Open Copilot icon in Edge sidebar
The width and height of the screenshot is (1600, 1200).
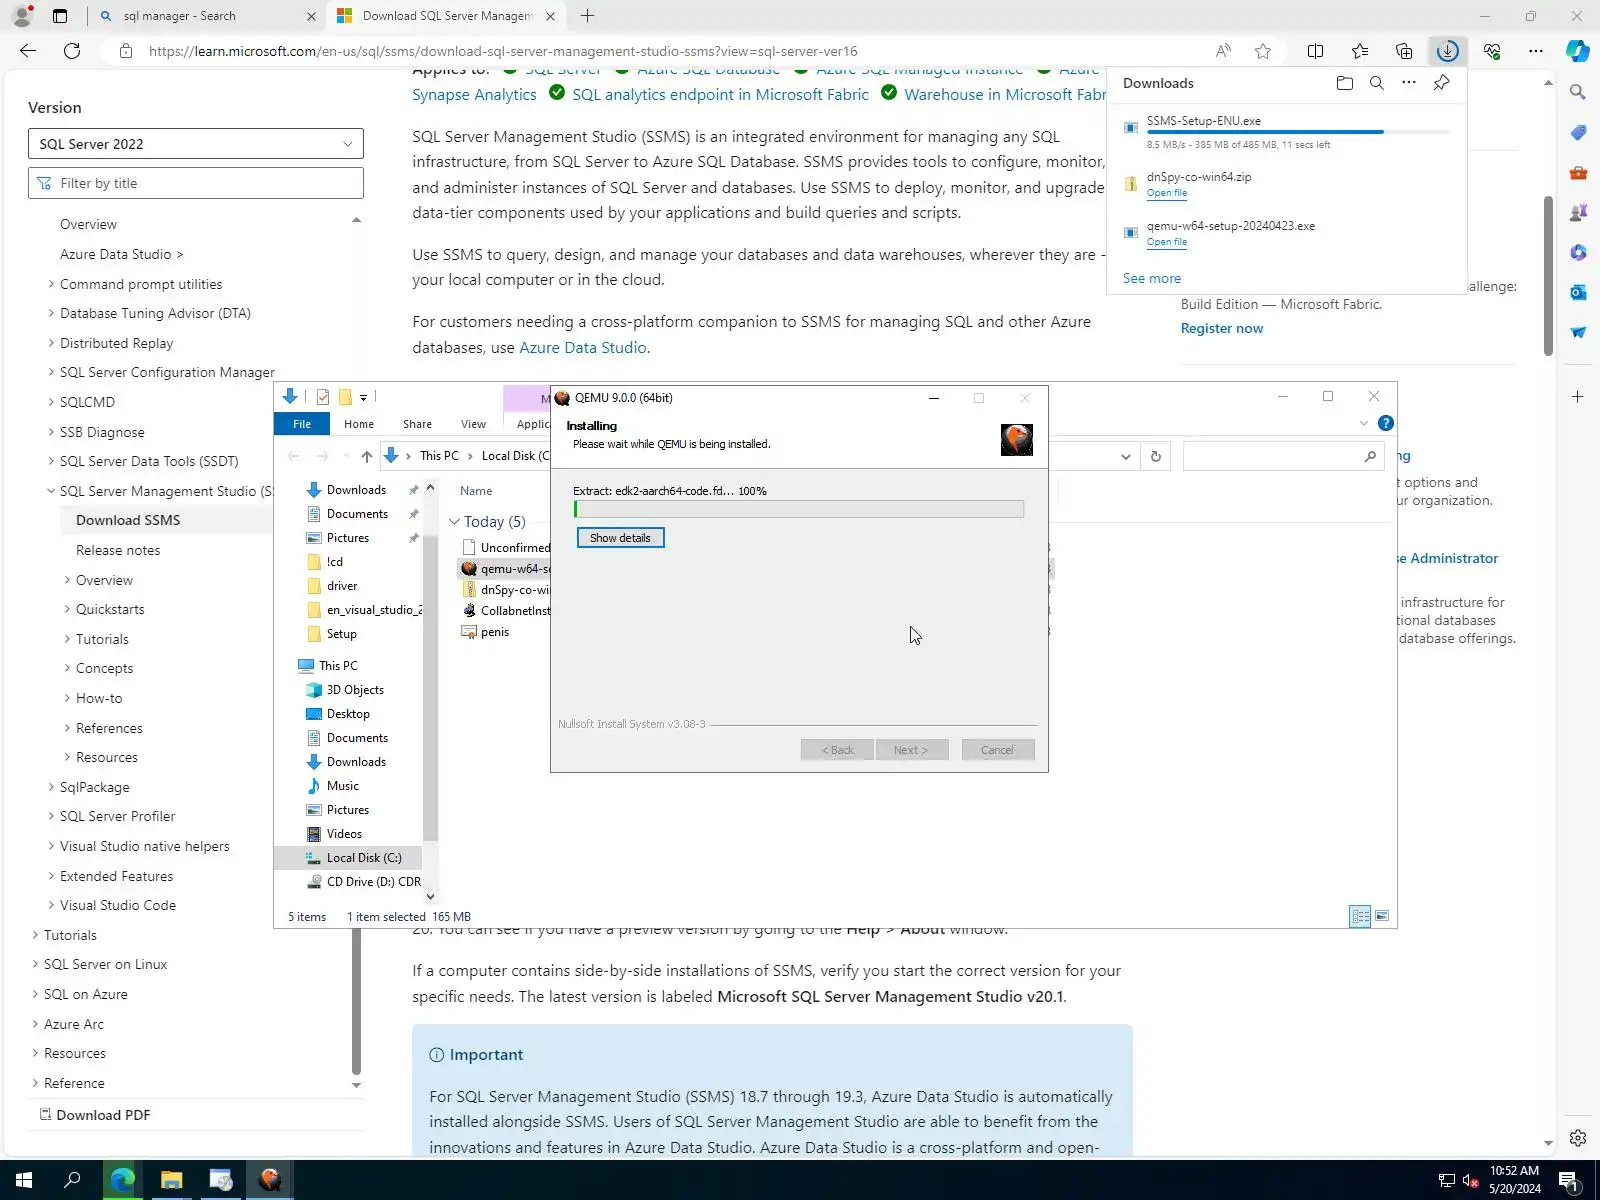1578,51
